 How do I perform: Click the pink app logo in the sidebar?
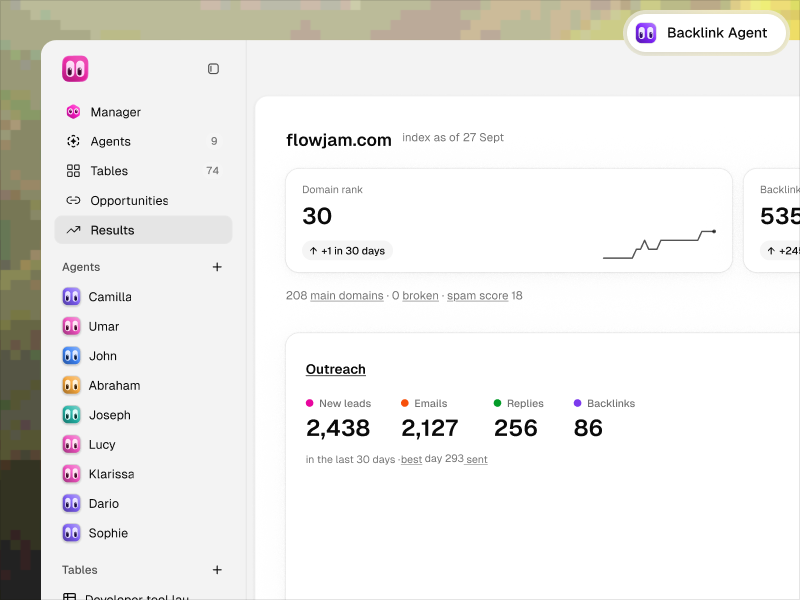click(75, 69)
